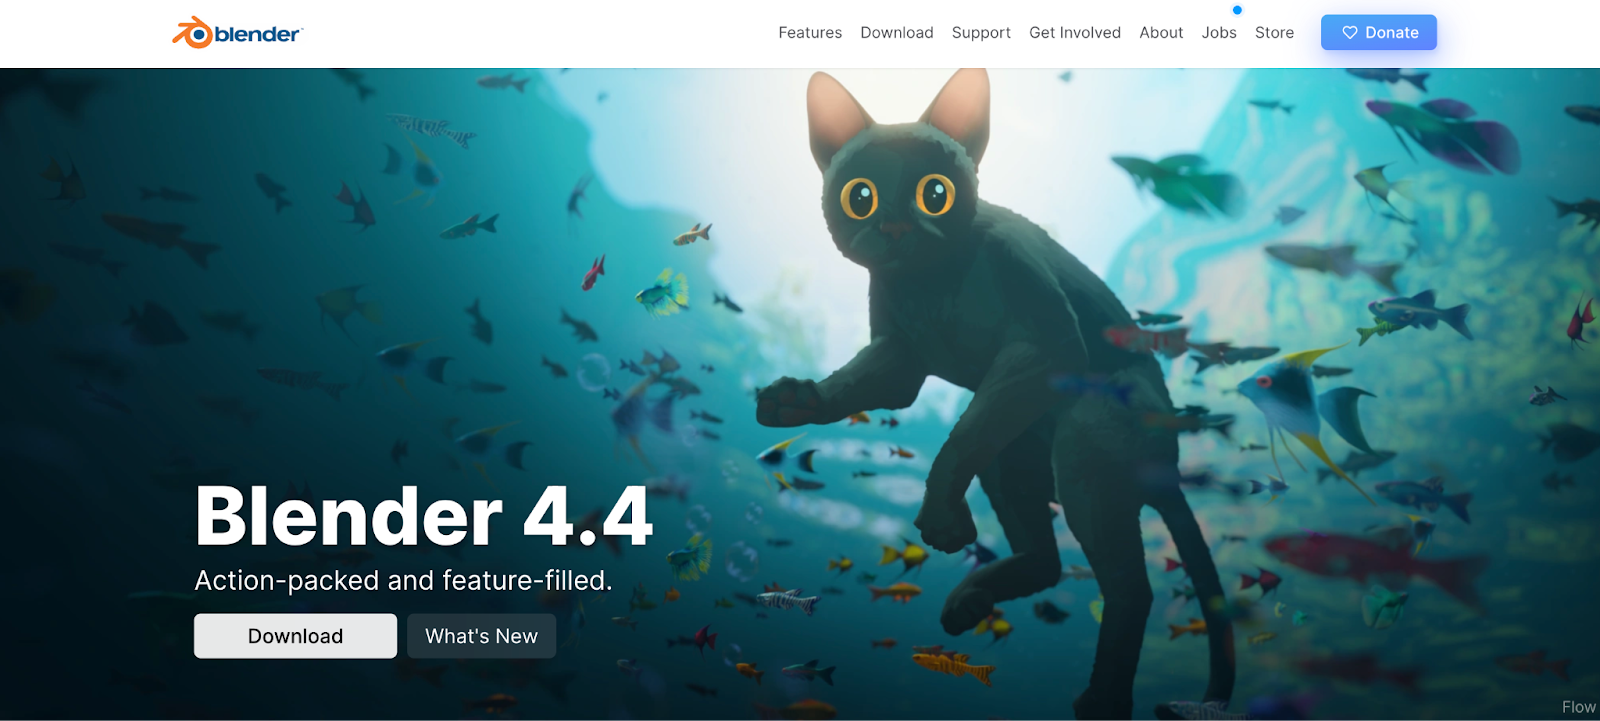Click the Blender 4.4 headline
Screen dimensions: 1600x721
(424, 516)
